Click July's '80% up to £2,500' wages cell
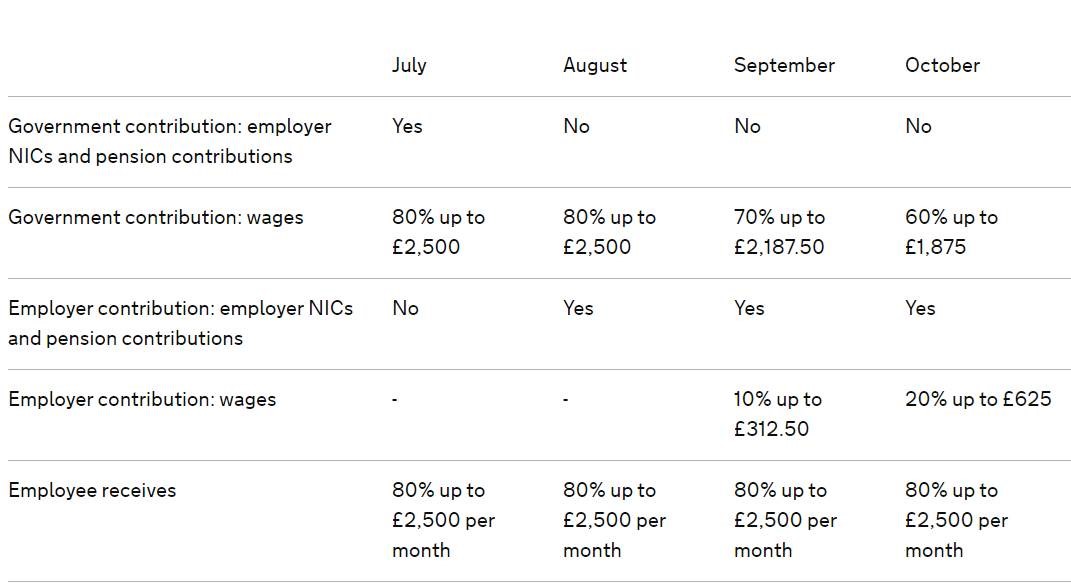 click(438, 232)
